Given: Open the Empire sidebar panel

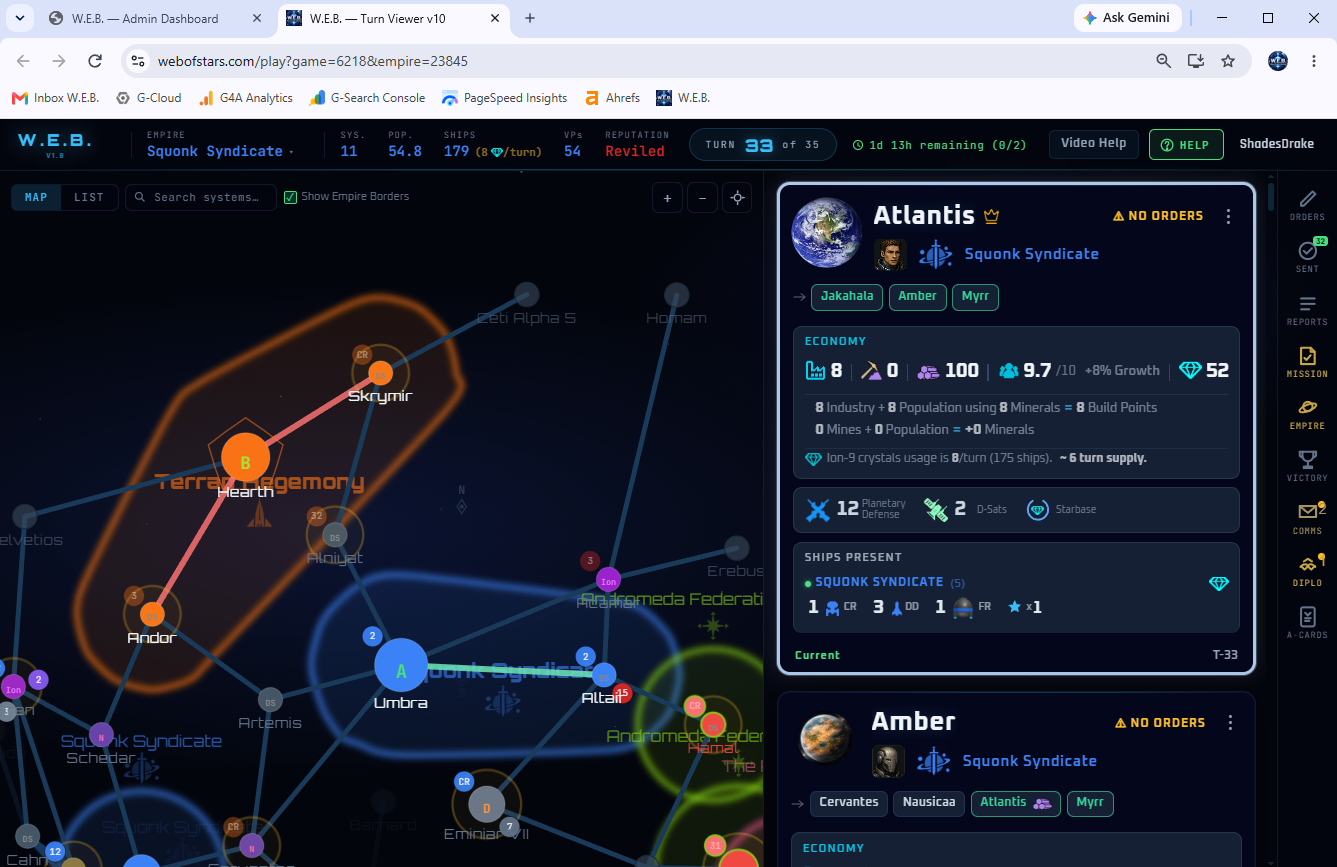Looking at the screenshot, I should (1307, 413).
